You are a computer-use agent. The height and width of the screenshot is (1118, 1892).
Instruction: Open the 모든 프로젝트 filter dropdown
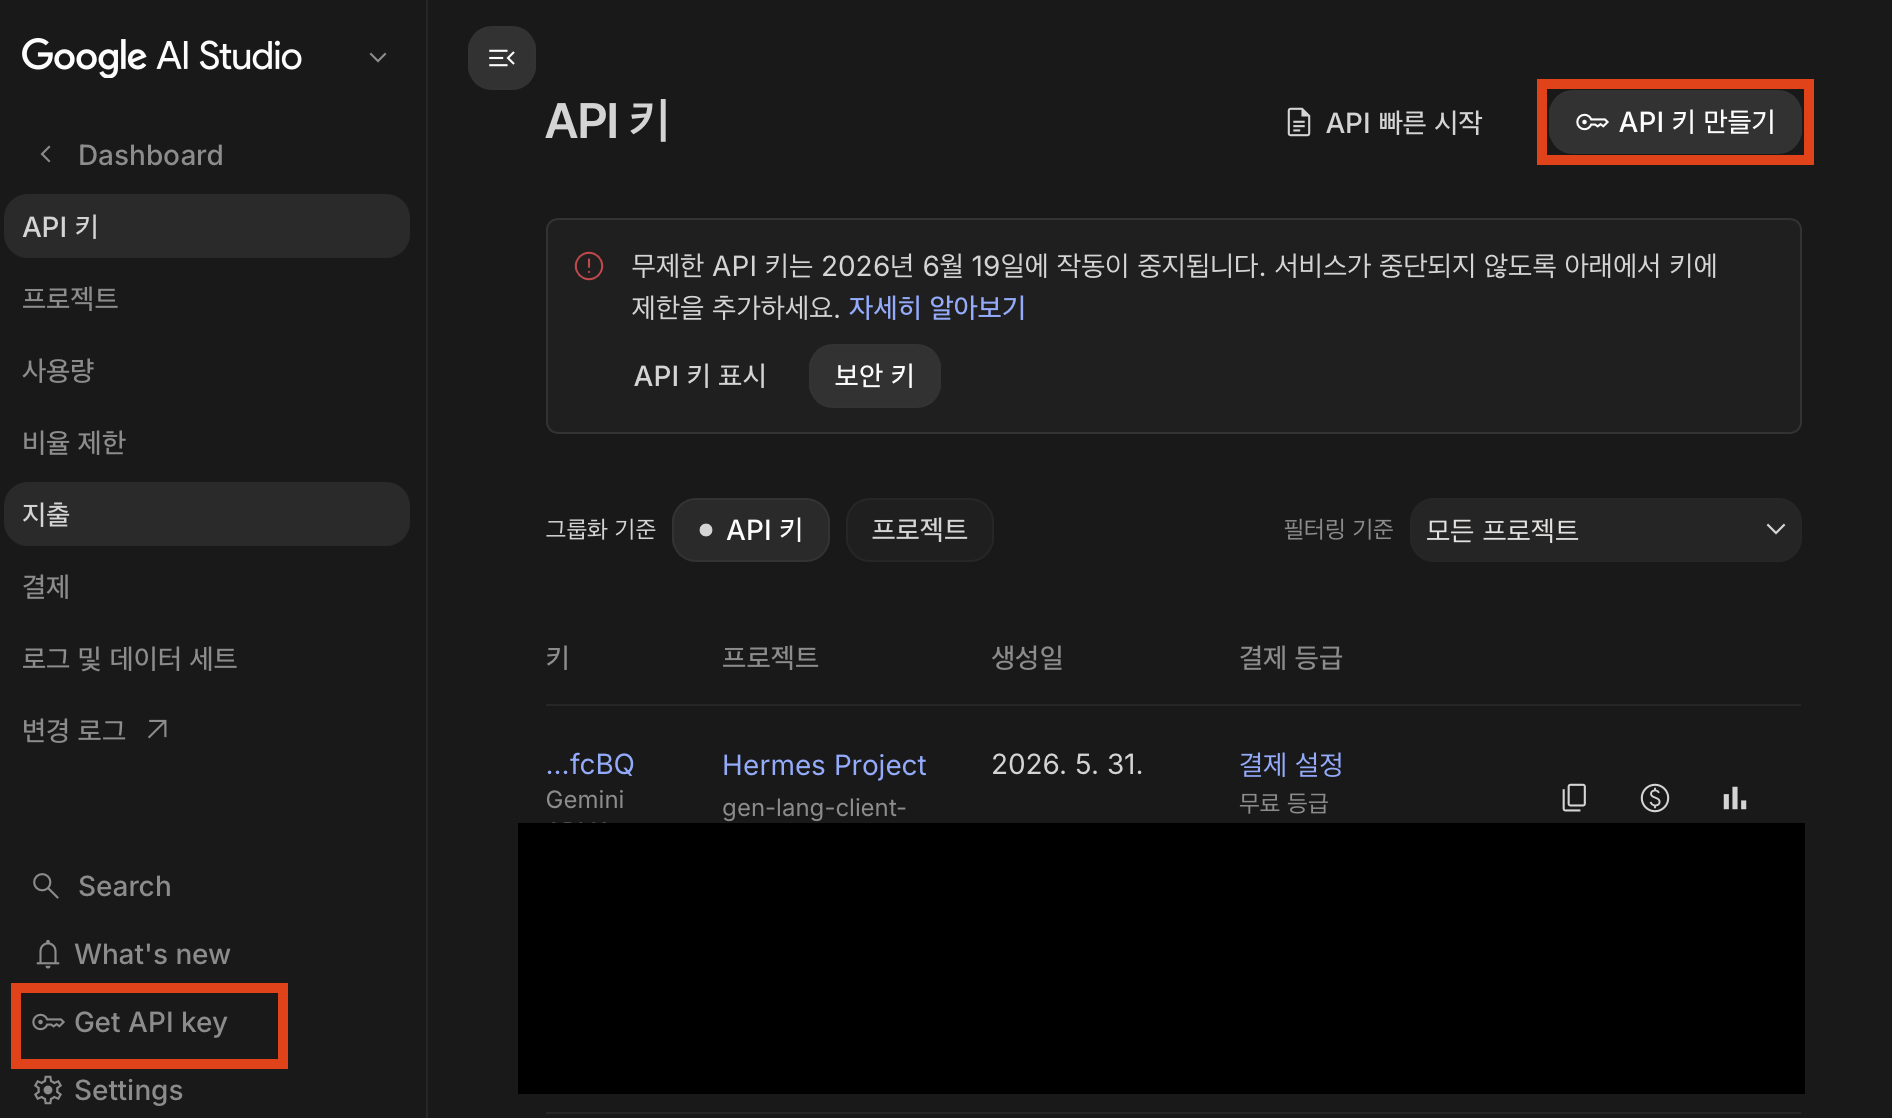(1605, 530)
